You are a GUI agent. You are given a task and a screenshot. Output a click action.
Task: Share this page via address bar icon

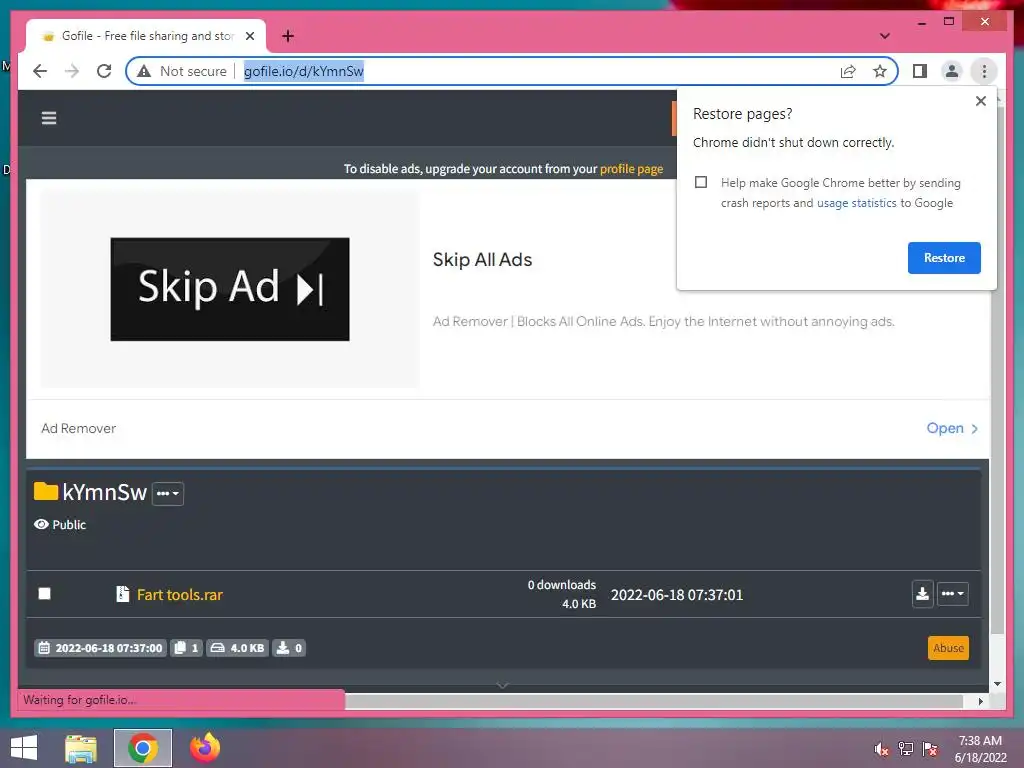coord(848,71)
